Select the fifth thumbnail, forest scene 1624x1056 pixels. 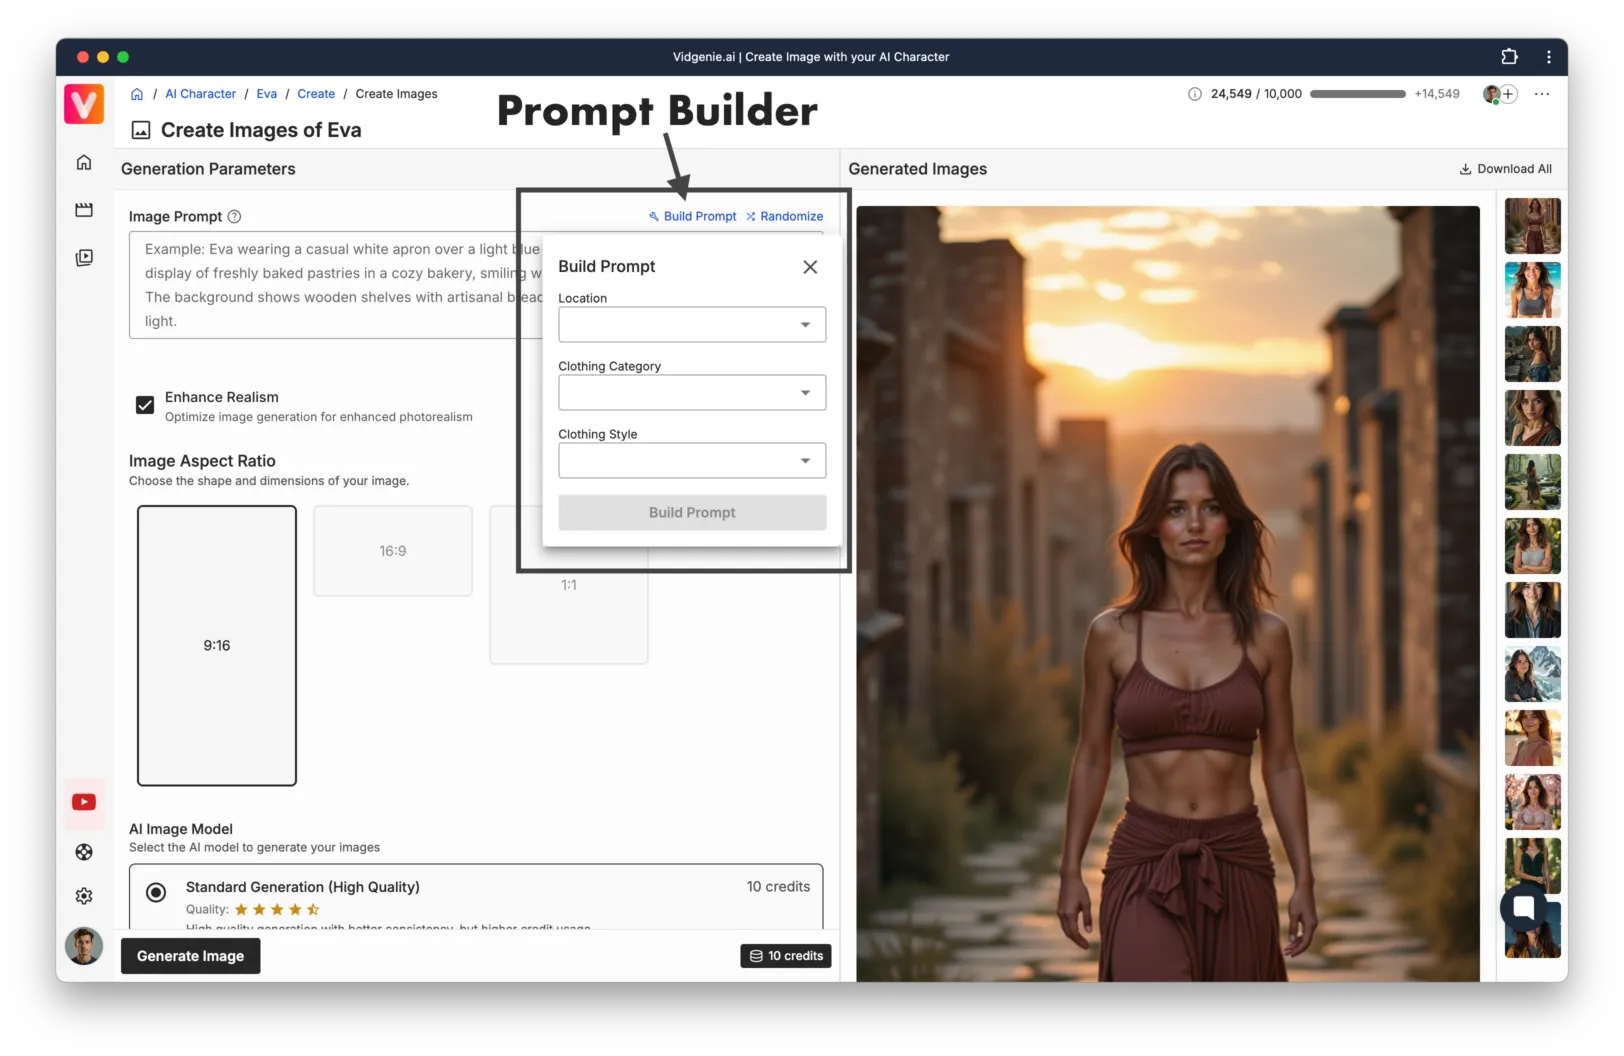pos(1532,482)
